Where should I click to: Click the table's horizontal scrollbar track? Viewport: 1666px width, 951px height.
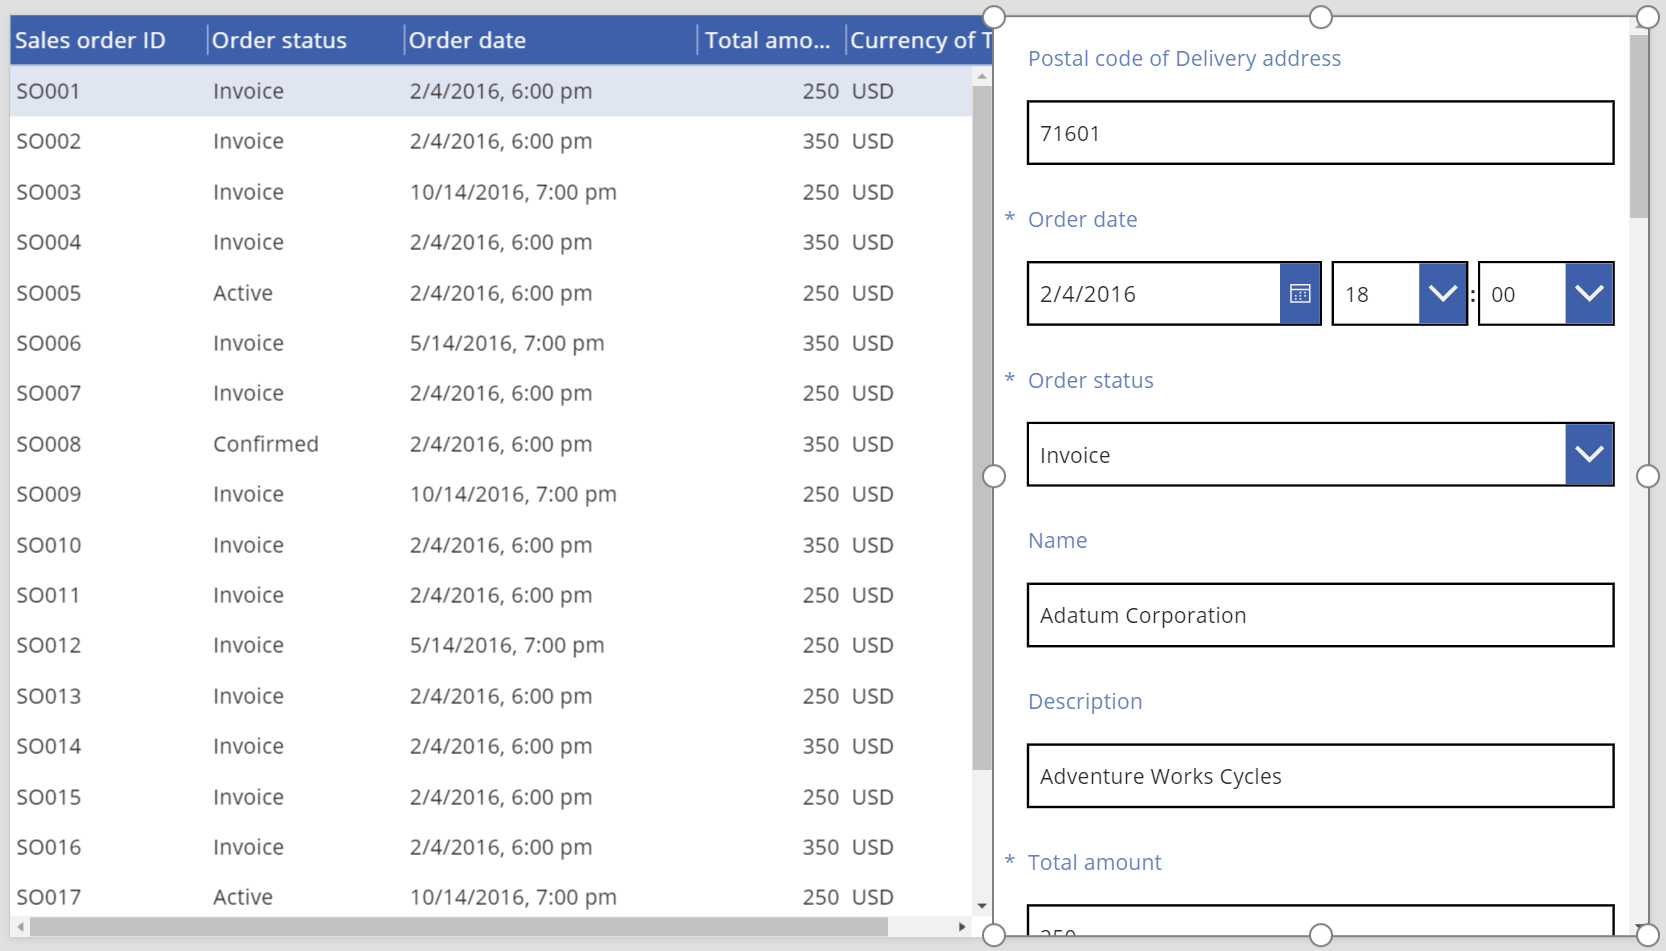(500, 928)
